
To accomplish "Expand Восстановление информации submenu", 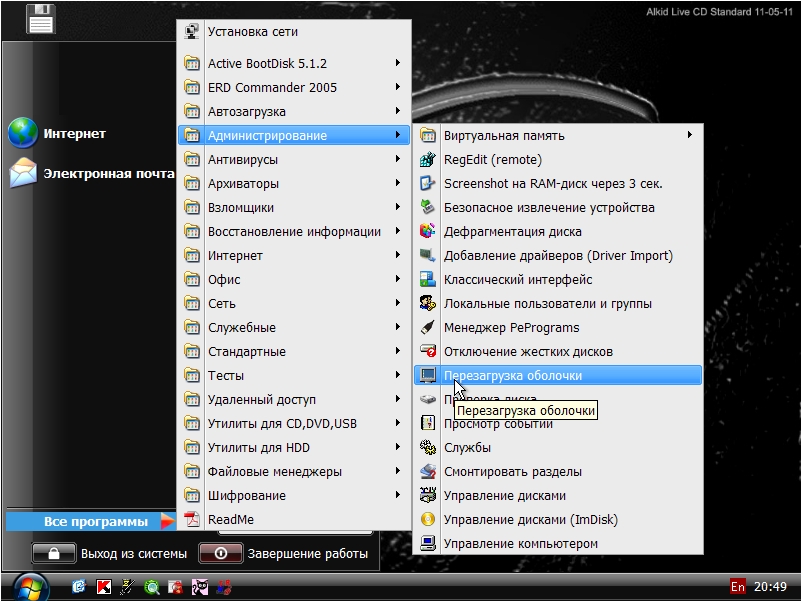I will point(294,232).
